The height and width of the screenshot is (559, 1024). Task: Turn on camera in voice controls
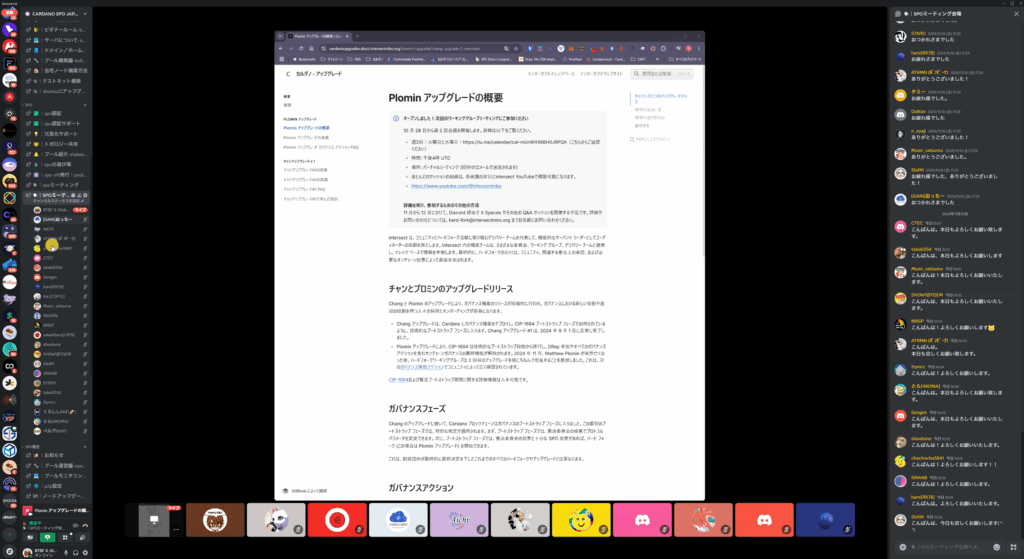tap(30, 537)
